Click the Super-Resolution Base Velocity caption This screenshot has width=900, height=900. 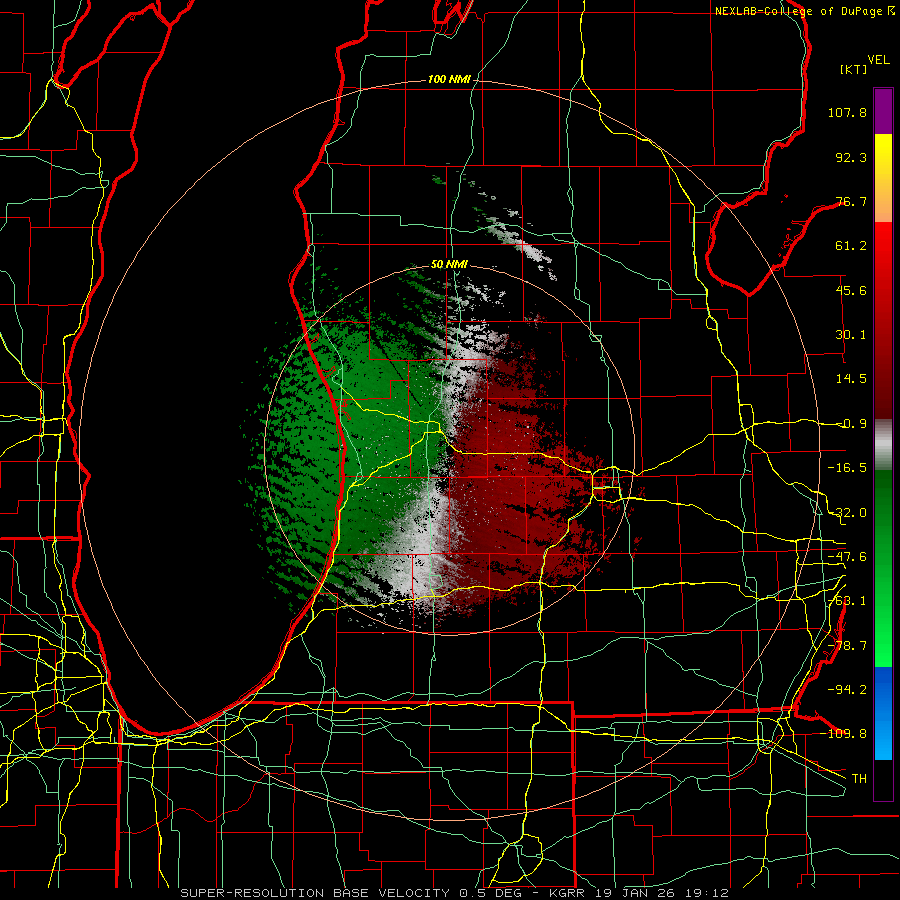(x=455, y=893)
